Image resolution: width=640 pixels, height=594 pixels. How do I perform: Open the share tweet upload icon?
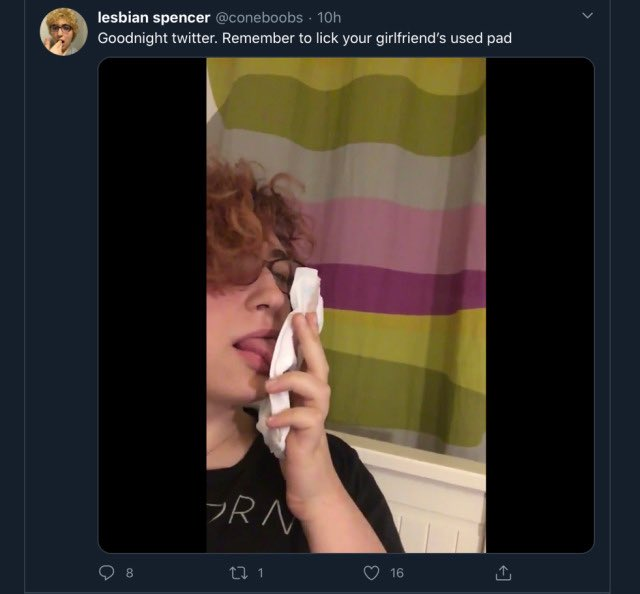click(x=503, y=573)
